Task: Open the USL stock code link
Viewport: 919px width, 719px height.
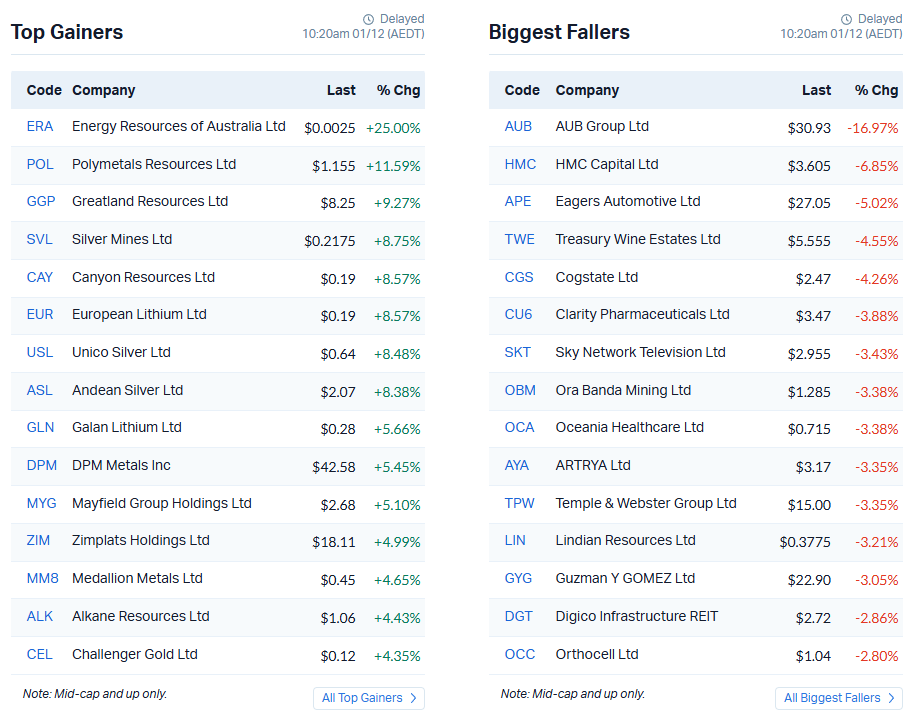Action: (40, 353)
